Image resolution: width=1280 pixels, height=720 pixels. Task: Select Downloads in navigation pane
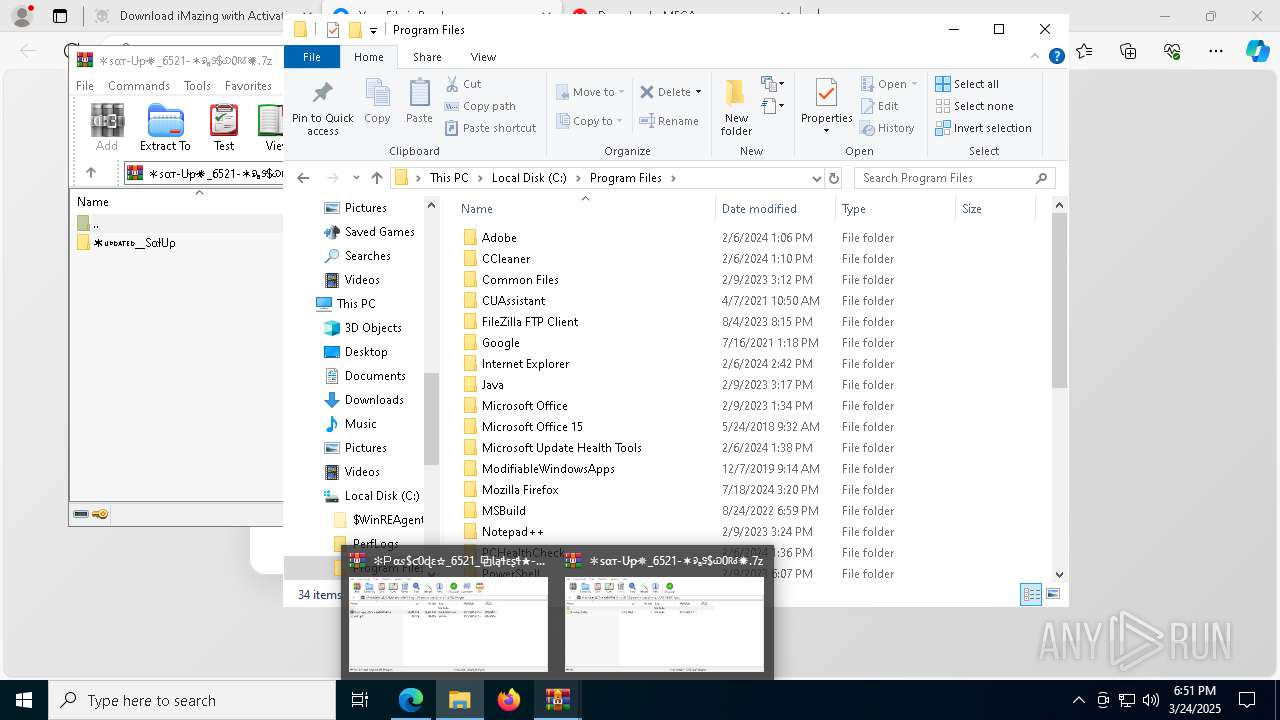tap(374, 400)
